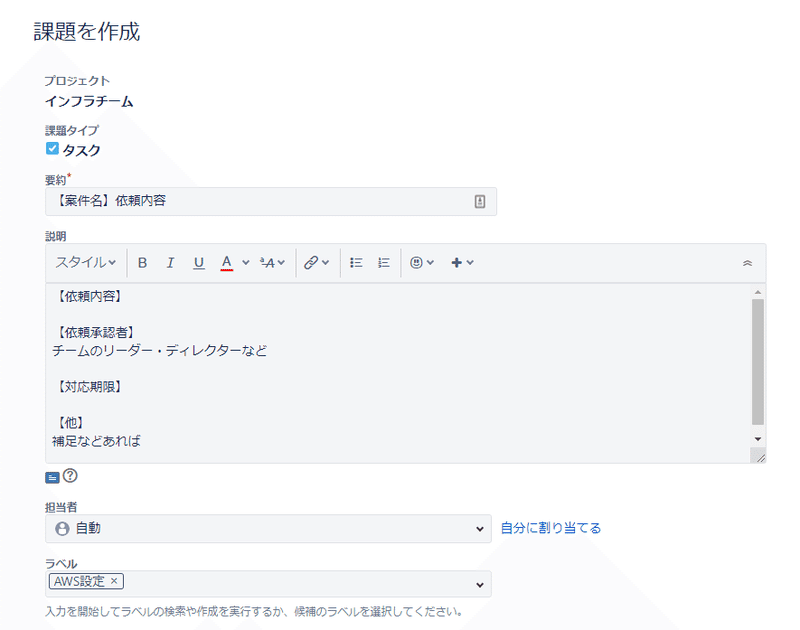Click the タスク issue type checkbox icon
The image size is (800, 630).
(52, 148)
